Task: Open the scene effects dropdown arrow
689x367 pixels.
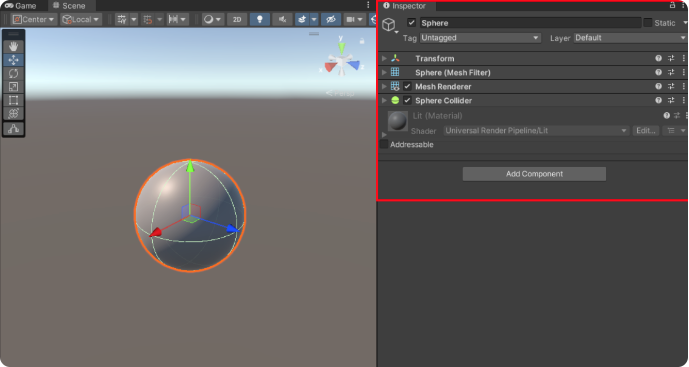Action: [x=314, y=19]
